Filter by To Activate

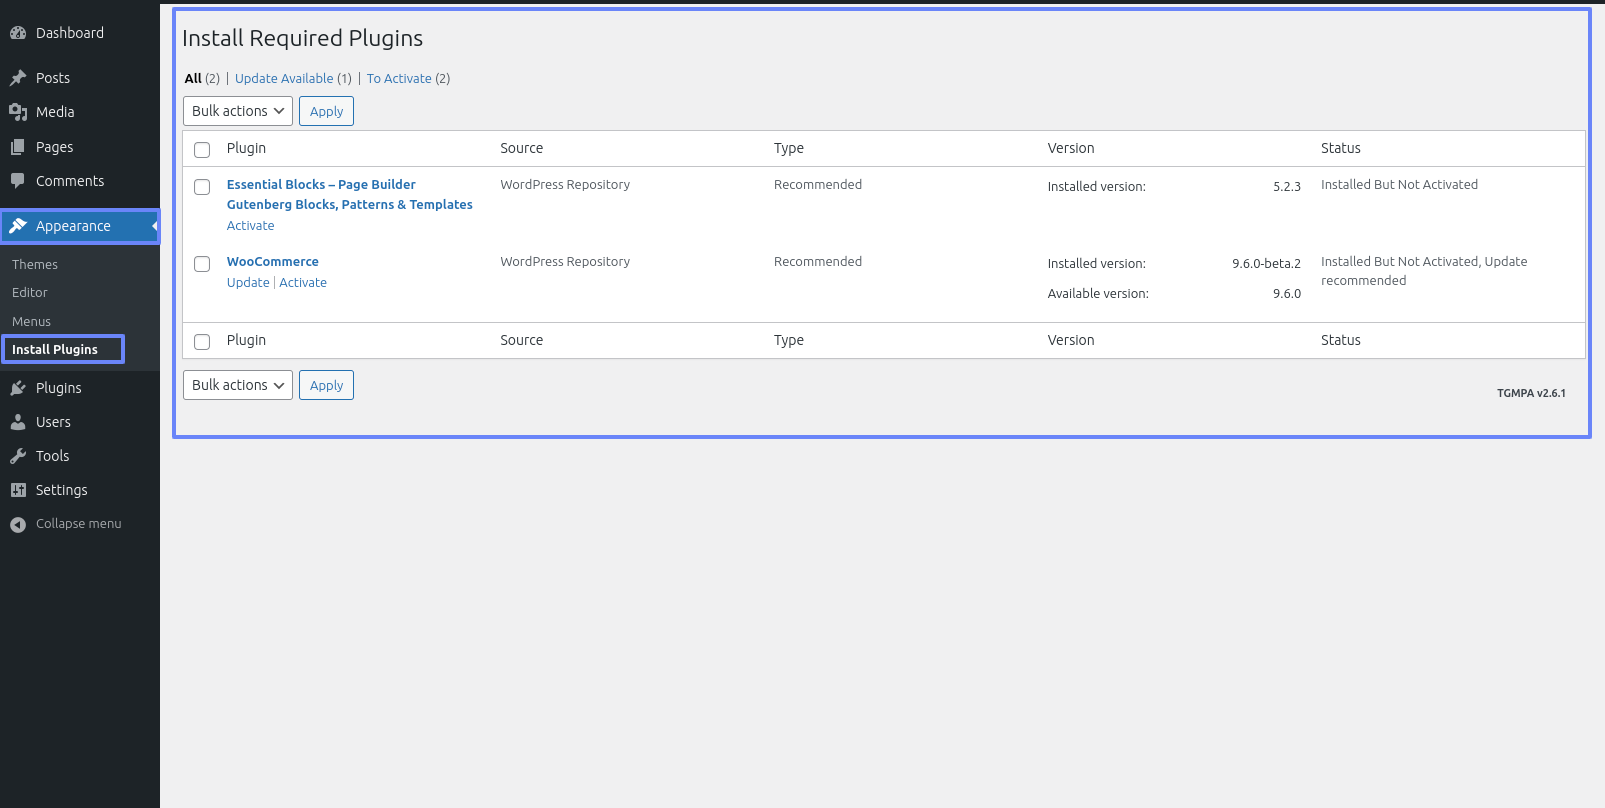(399, 78)
